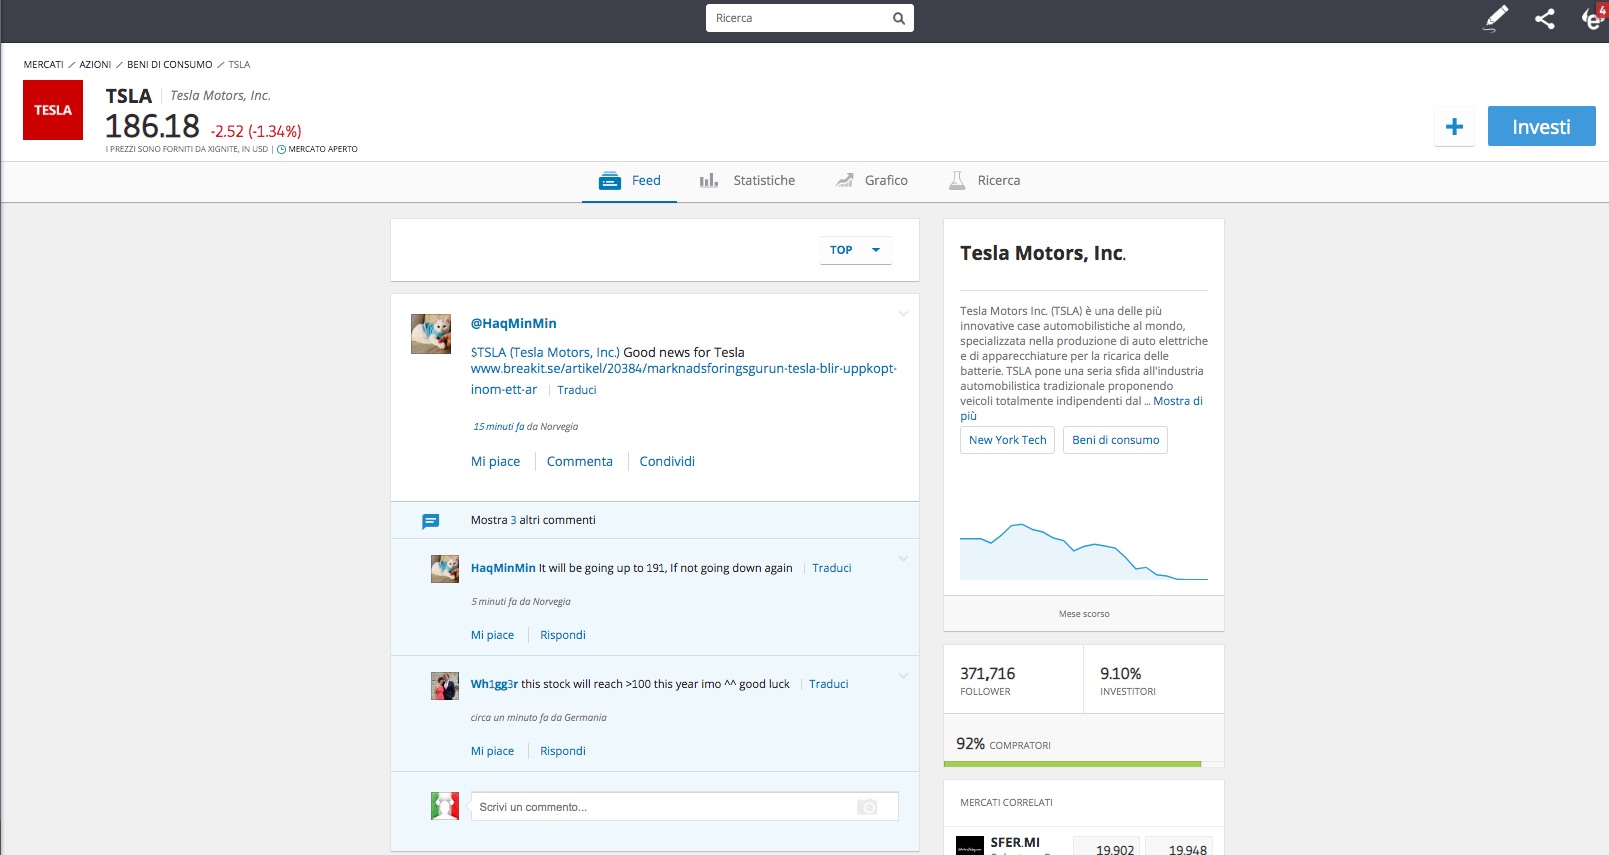Open HaqMinMin comment avatar
The width and height of the screenshot is (1609, 855).
pyautogui.click(x=445, y=569)
